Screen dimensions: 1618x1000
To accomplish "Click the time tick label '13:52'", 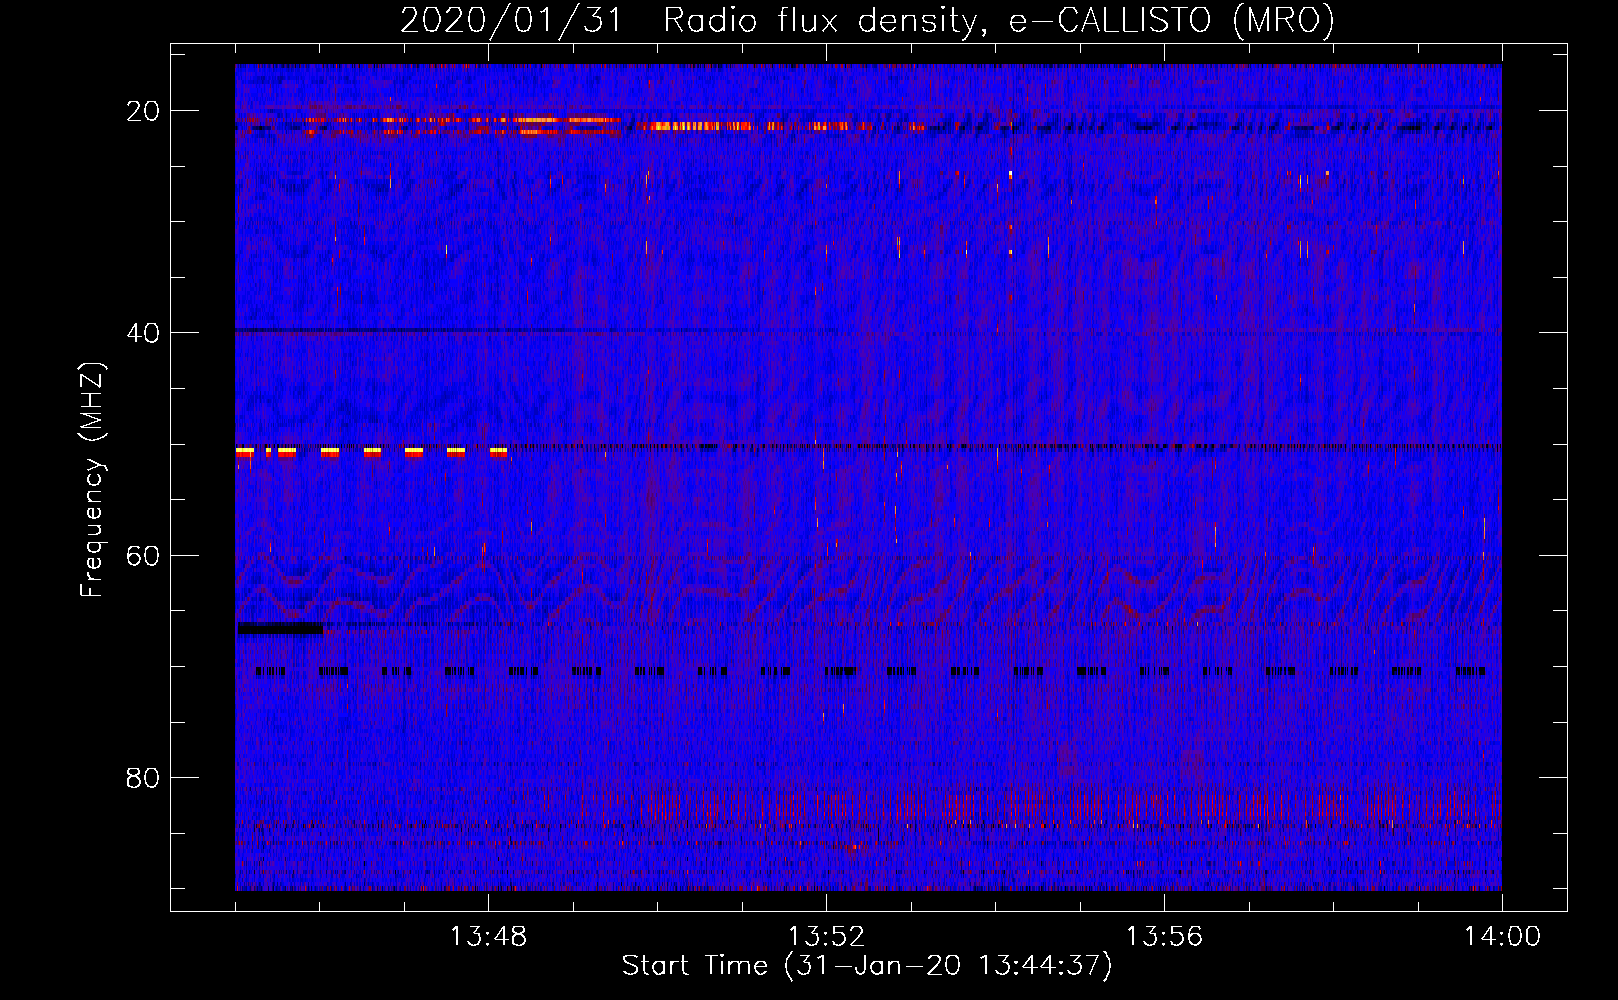I will click(x=827, y=937).
